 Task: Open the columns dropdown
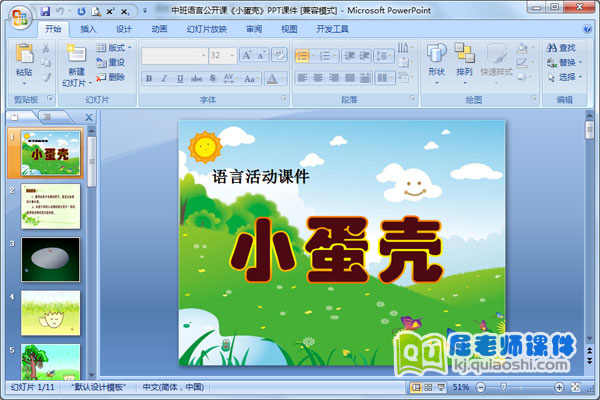tap(384, 78)
